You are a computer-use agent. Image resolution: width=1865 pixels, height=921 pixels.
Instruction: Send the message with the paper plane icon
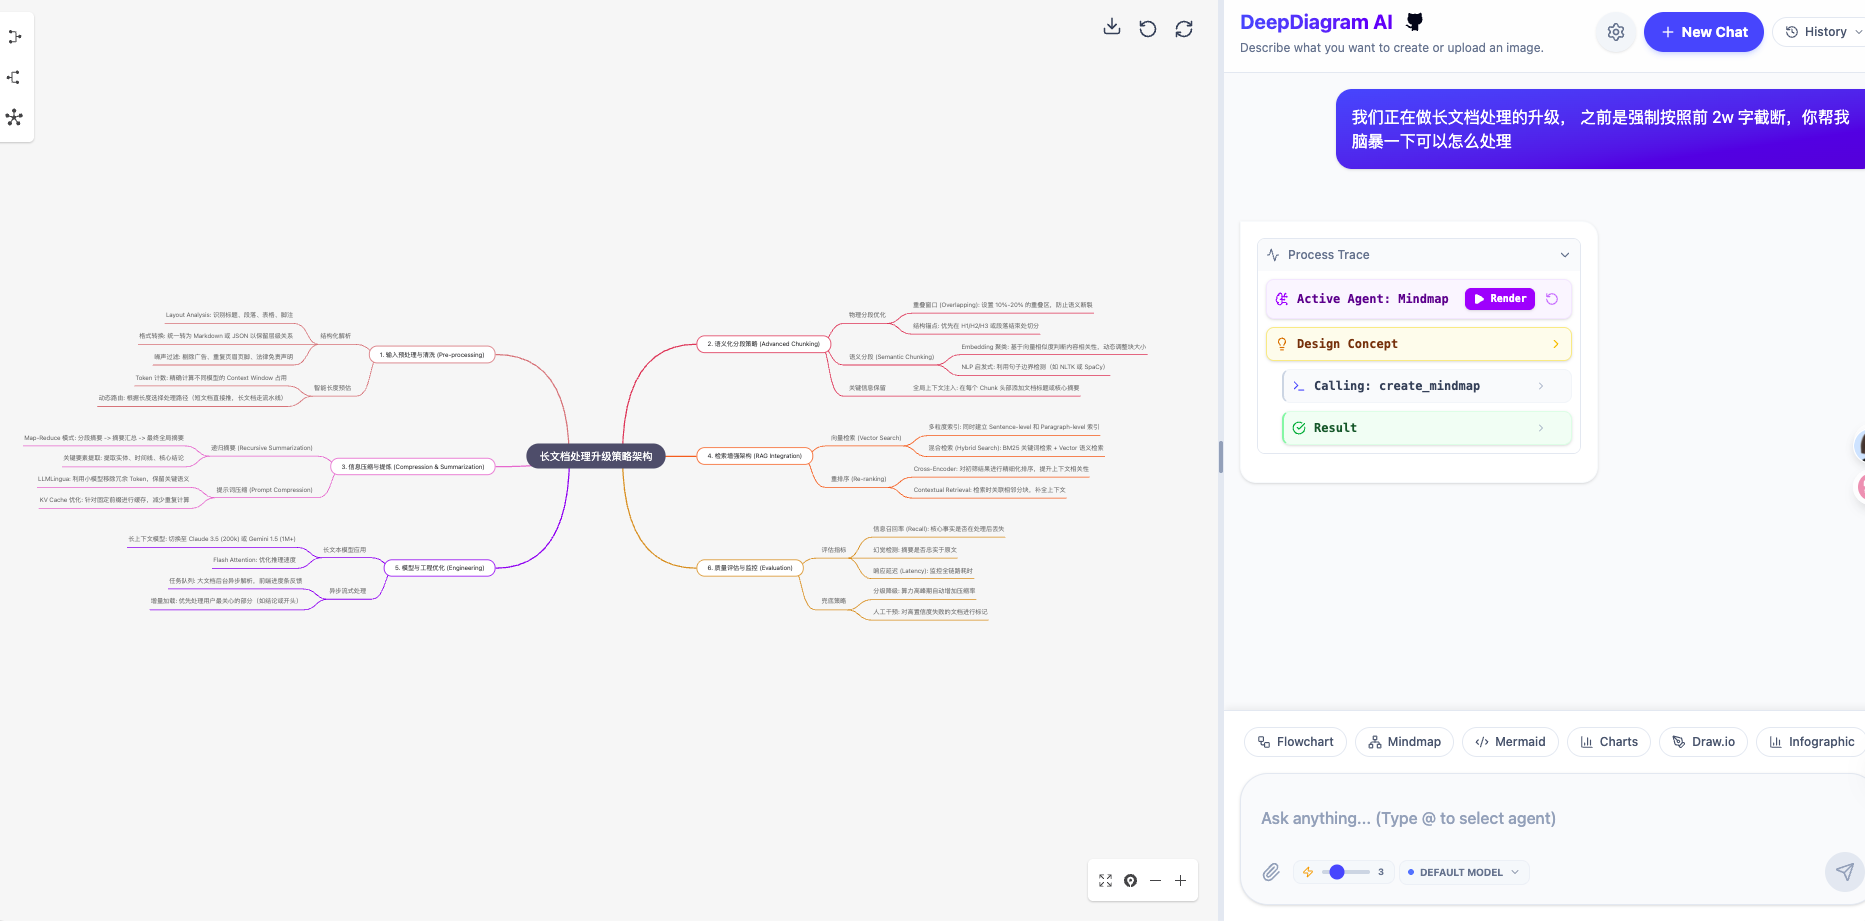pyautogui.click(x=1843, y=872)
